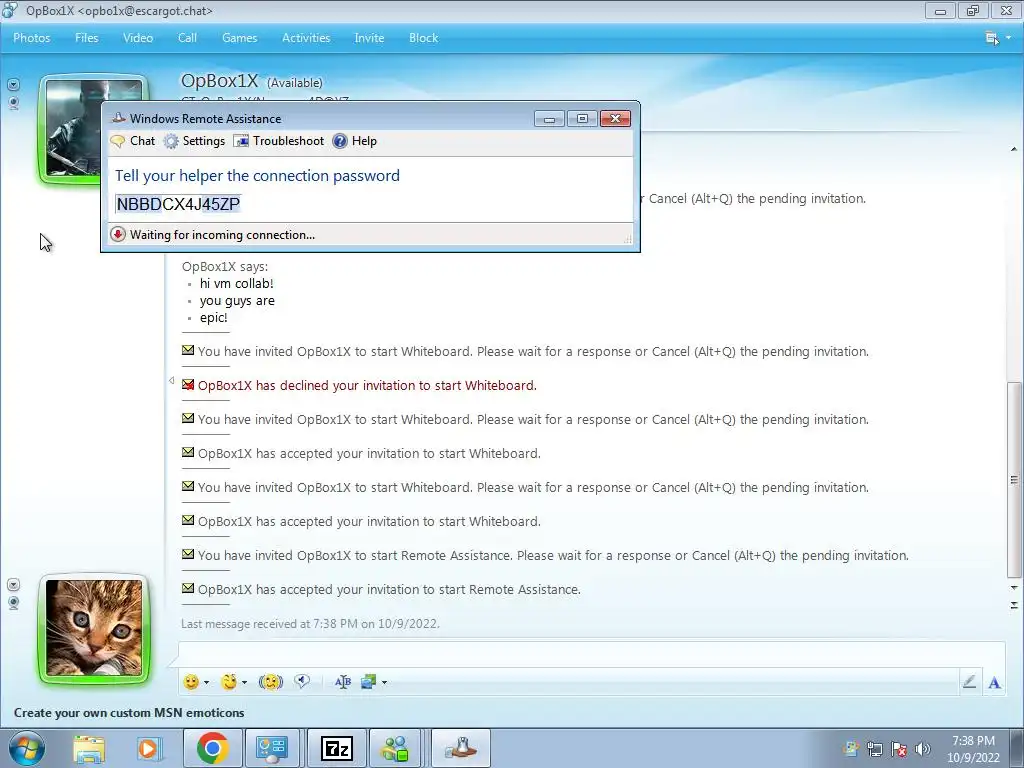The image size is (1024, 768).
Task: Click the Remote Assistance resize grip corner
Action: coord(628,240)
